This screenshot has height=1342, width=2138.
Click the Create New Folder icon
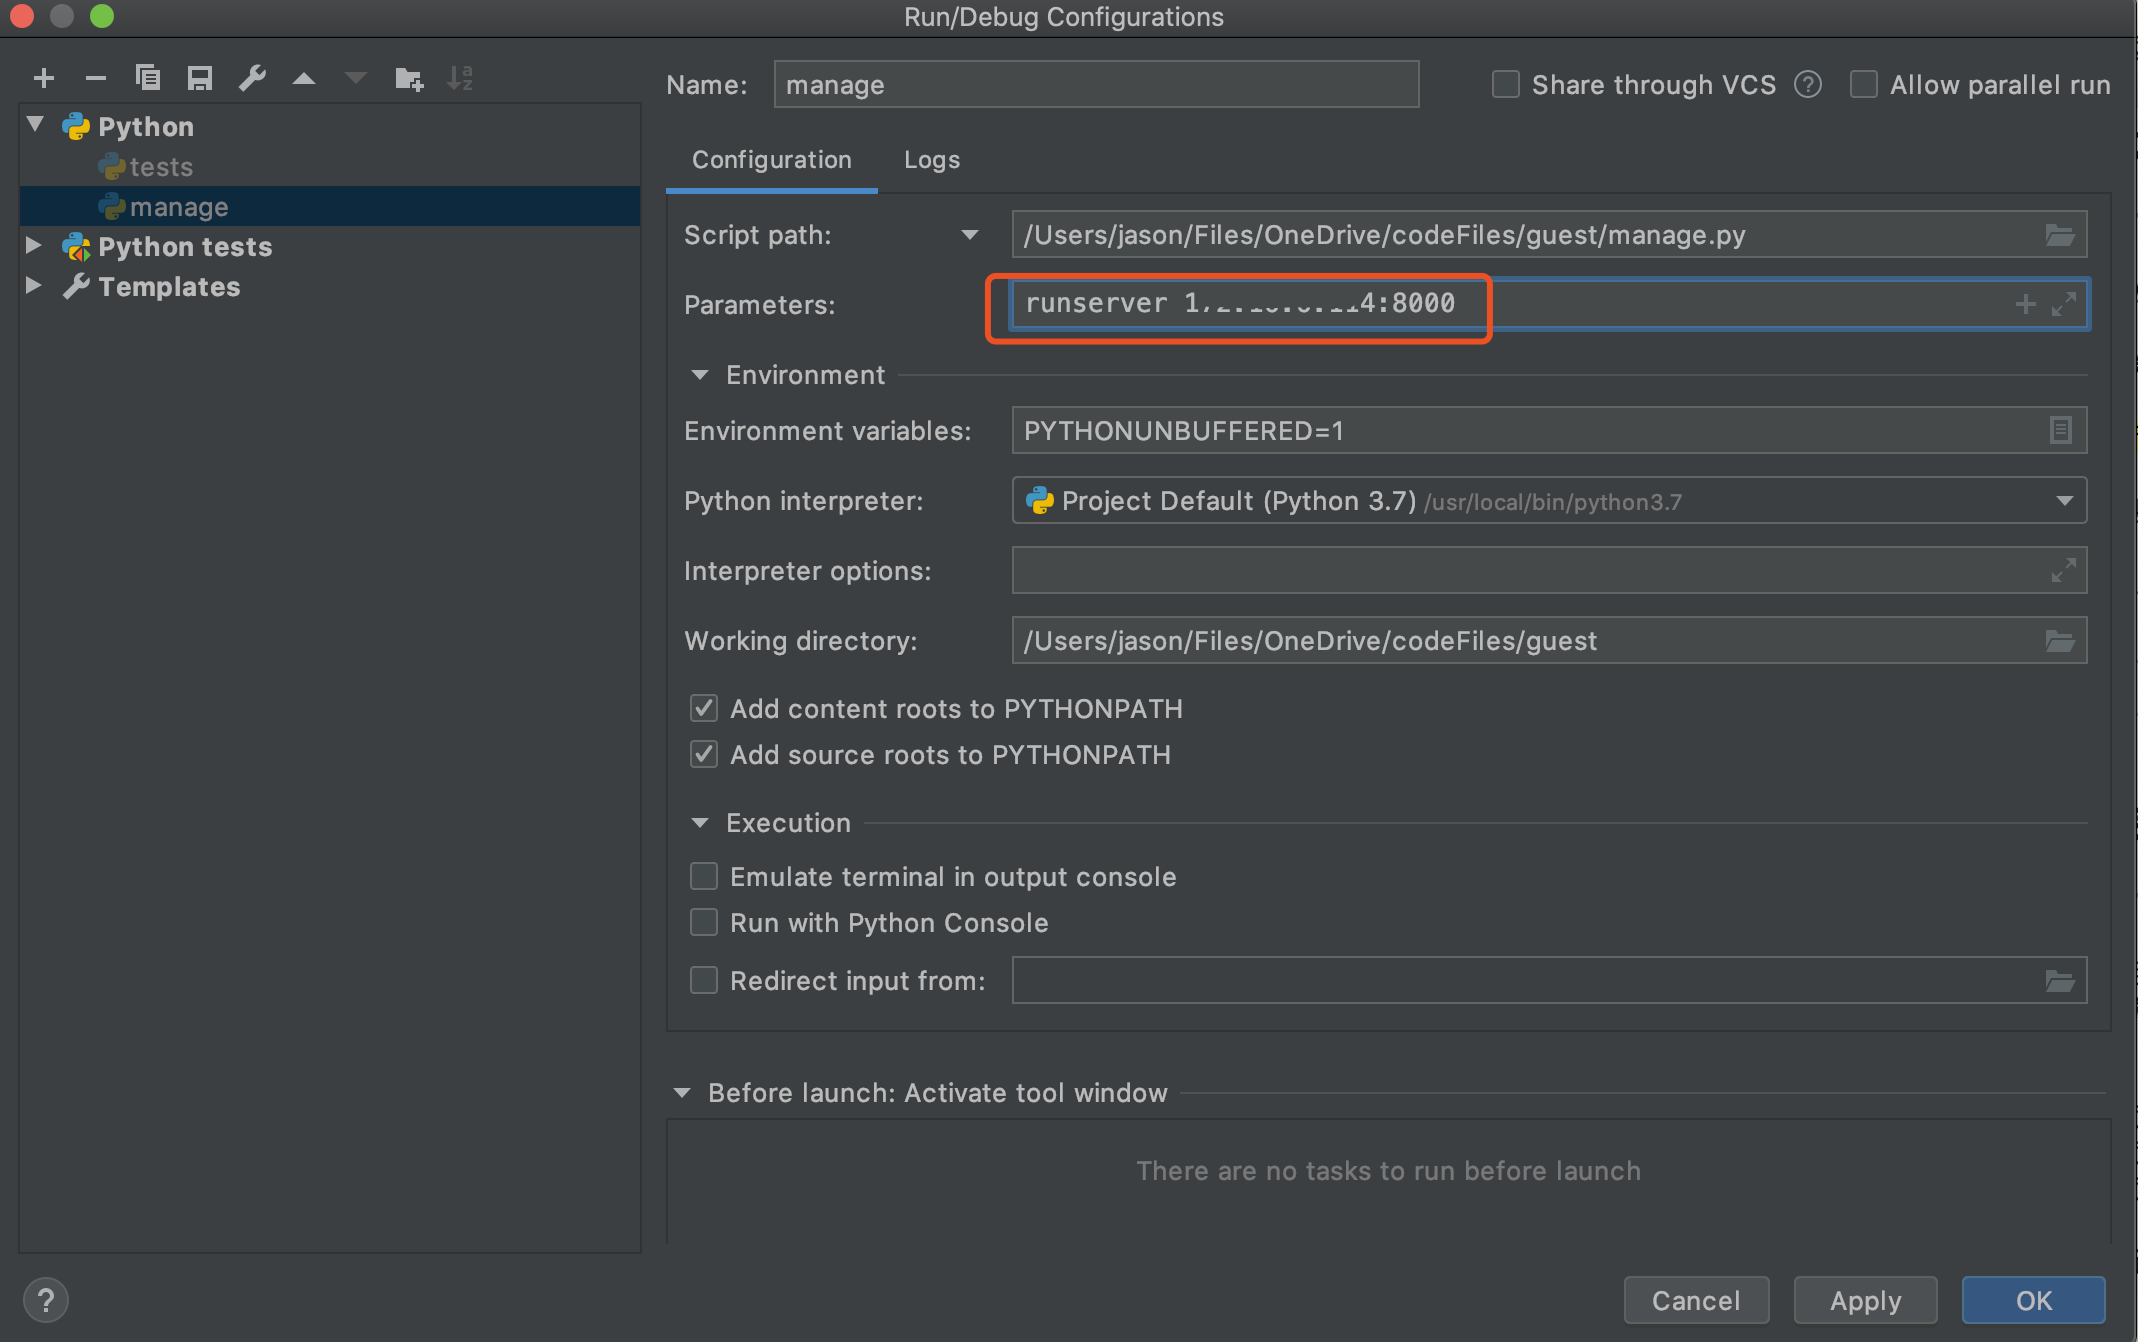point(408,78)
